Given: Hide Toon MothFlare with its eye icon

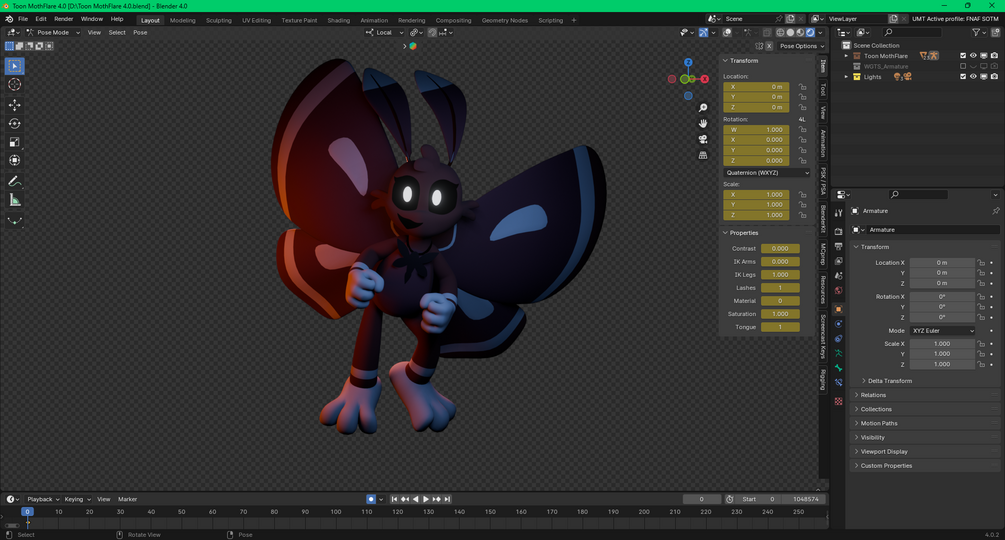Looking at the screenshot, I should tap(973, 56).
